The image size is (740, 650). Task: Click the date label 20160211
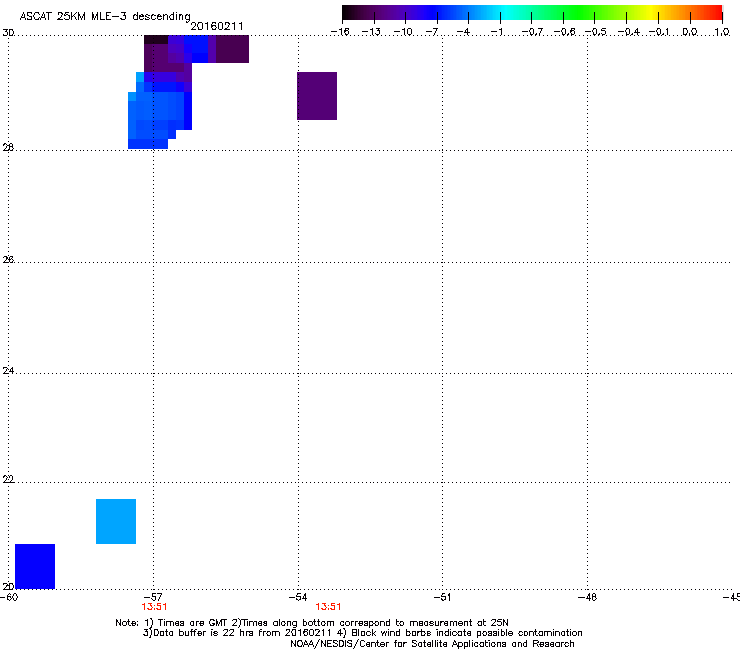tap(217, 26)
